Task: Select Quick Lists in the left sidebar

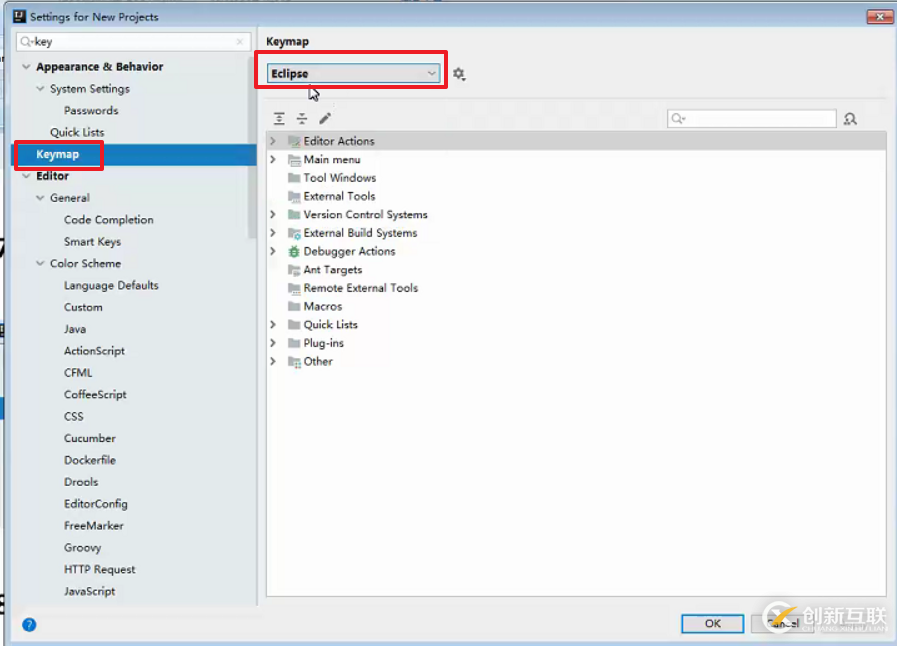Action: coord(77,132)
